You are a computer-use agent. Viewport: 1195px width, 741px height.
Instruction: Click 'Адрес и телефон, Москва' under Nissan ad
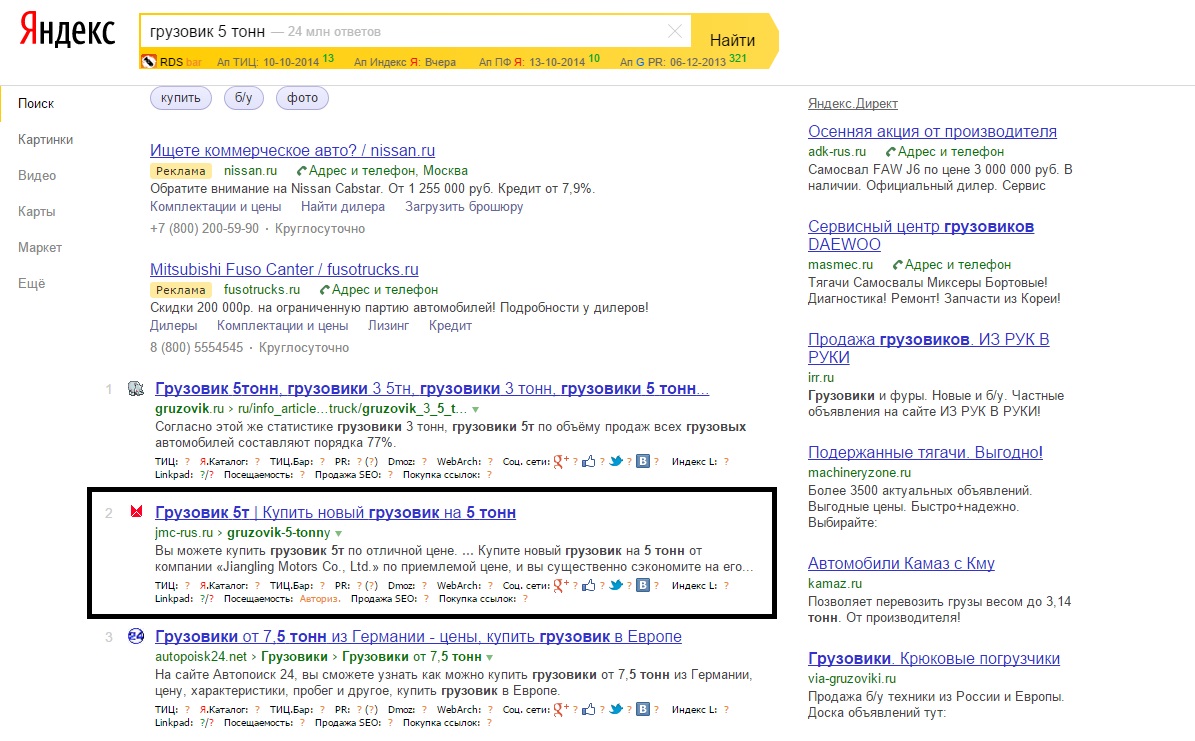tap(388, 171)
